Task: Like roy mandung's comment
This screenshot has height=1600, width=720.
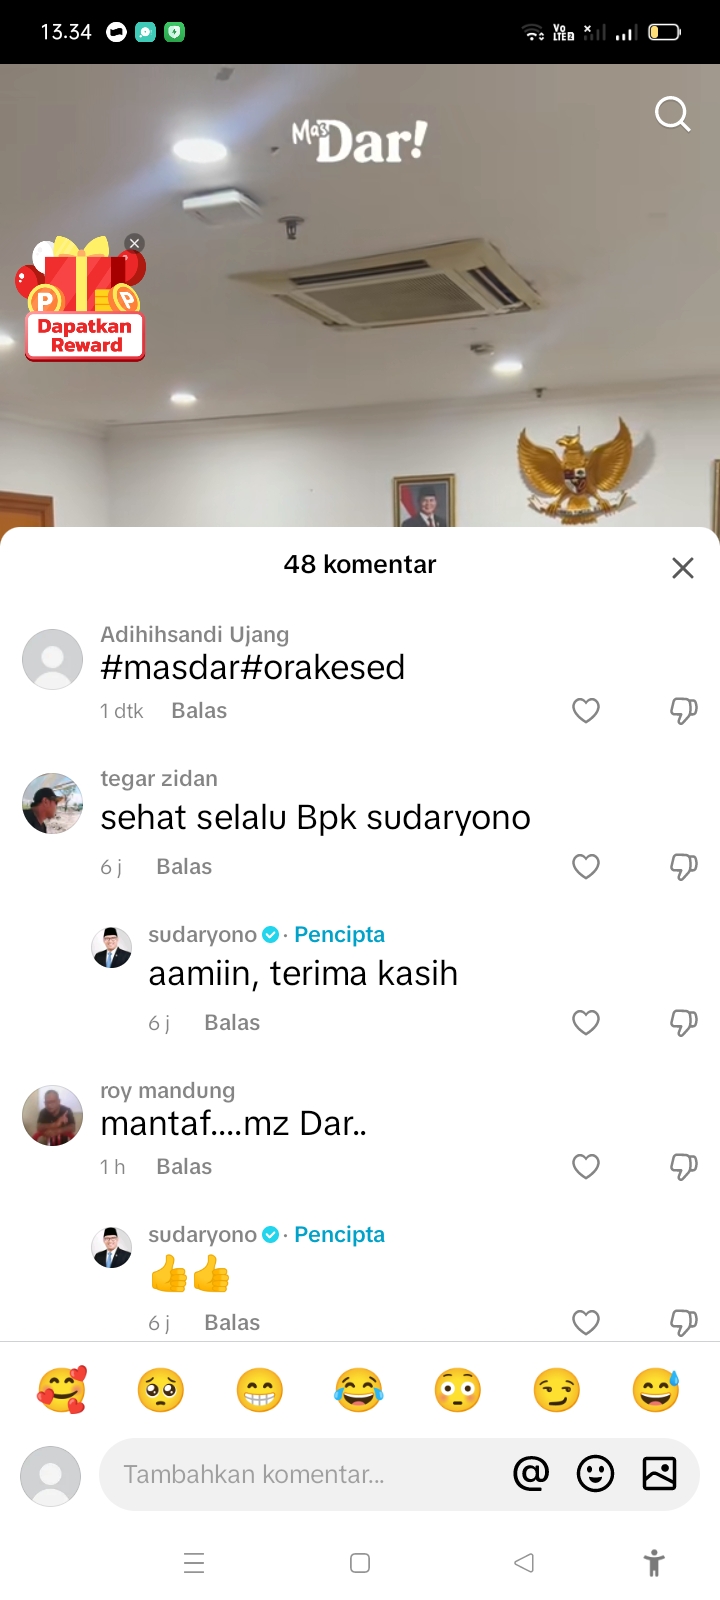Action: click(586, 1167)
